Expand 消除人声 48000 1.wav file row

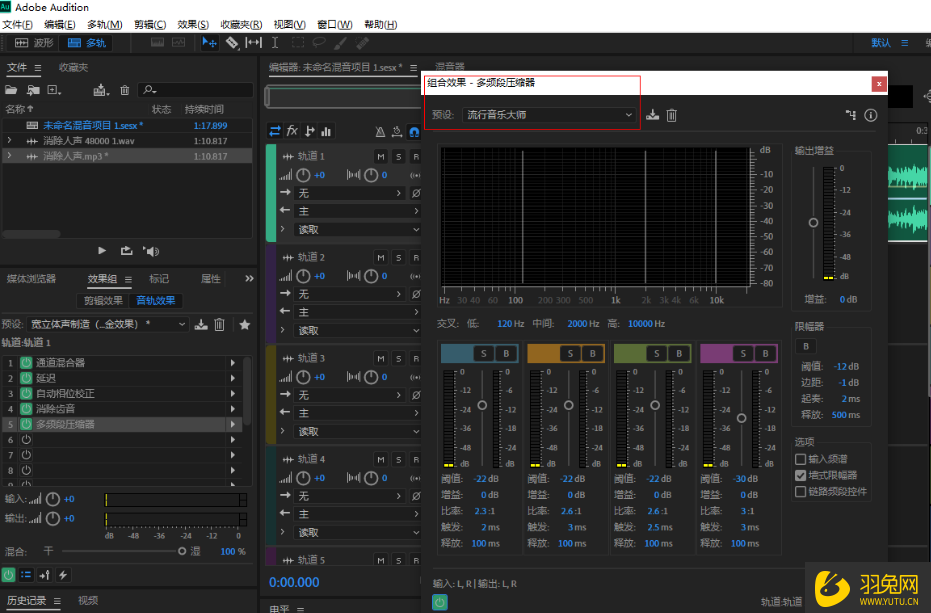(9, 141)
